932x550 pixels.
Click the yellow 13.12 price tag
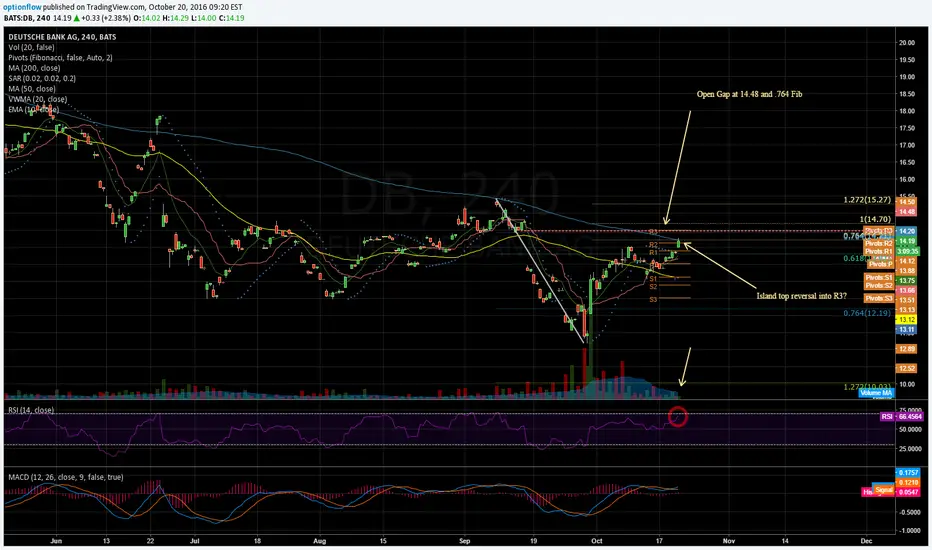point(906,320)
